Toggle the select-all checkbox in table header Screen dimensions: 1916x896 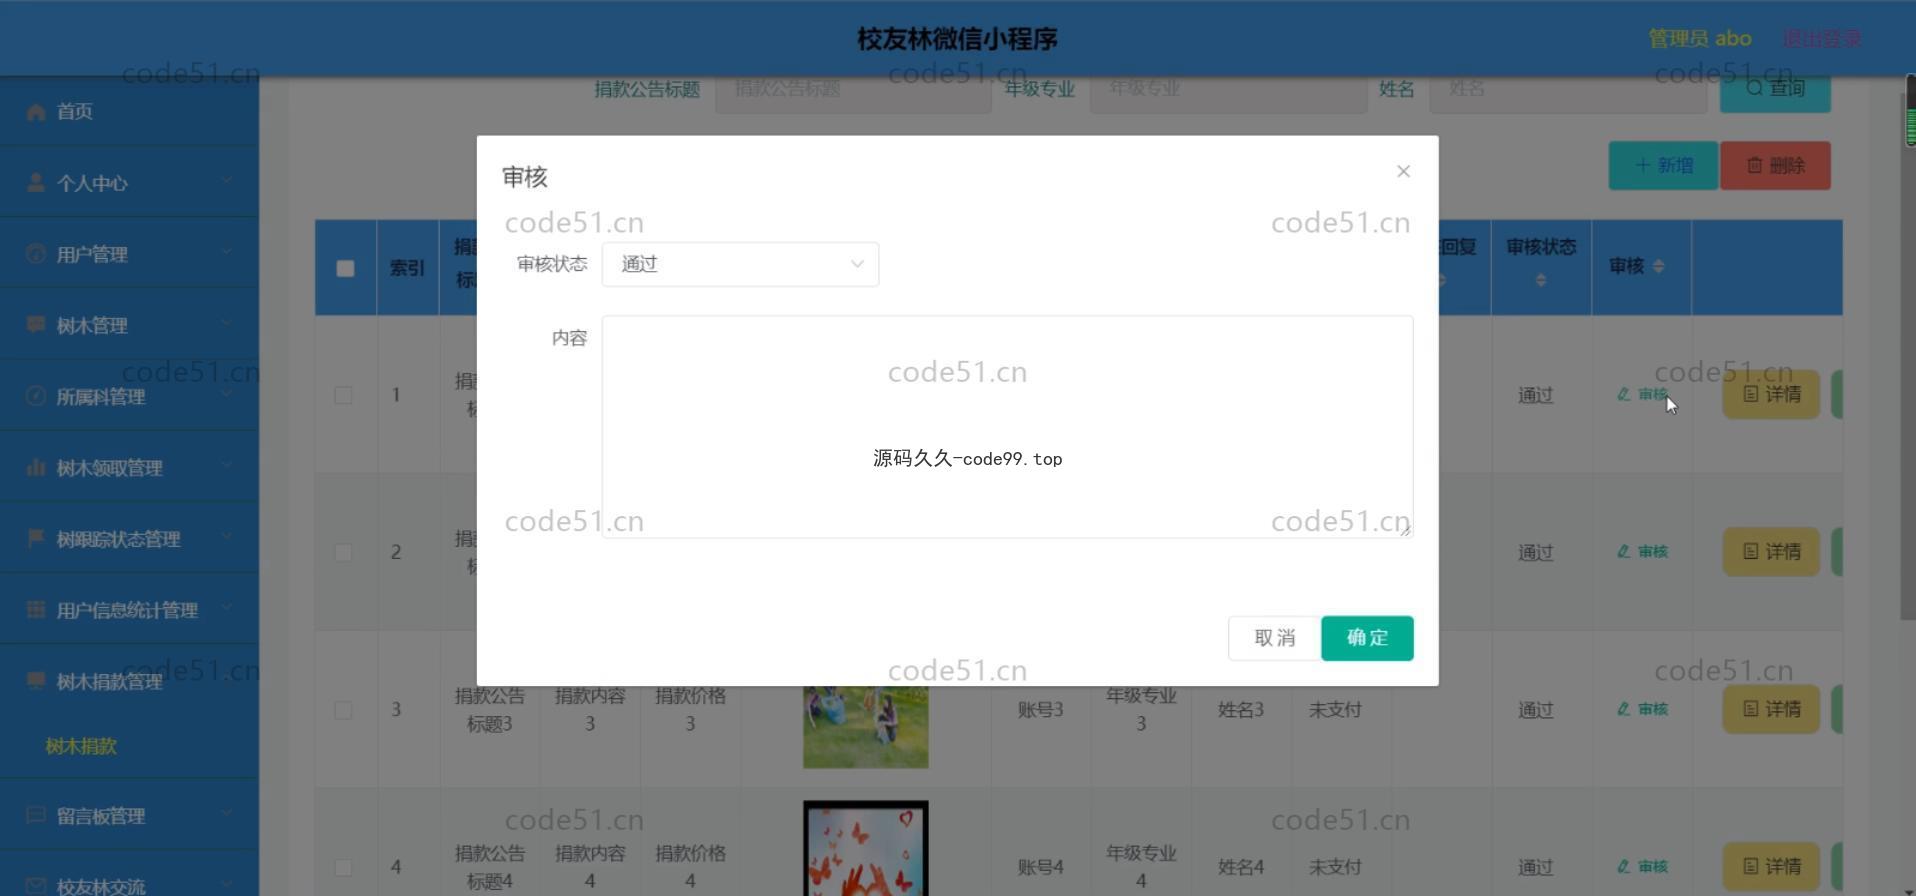(345, 268)
